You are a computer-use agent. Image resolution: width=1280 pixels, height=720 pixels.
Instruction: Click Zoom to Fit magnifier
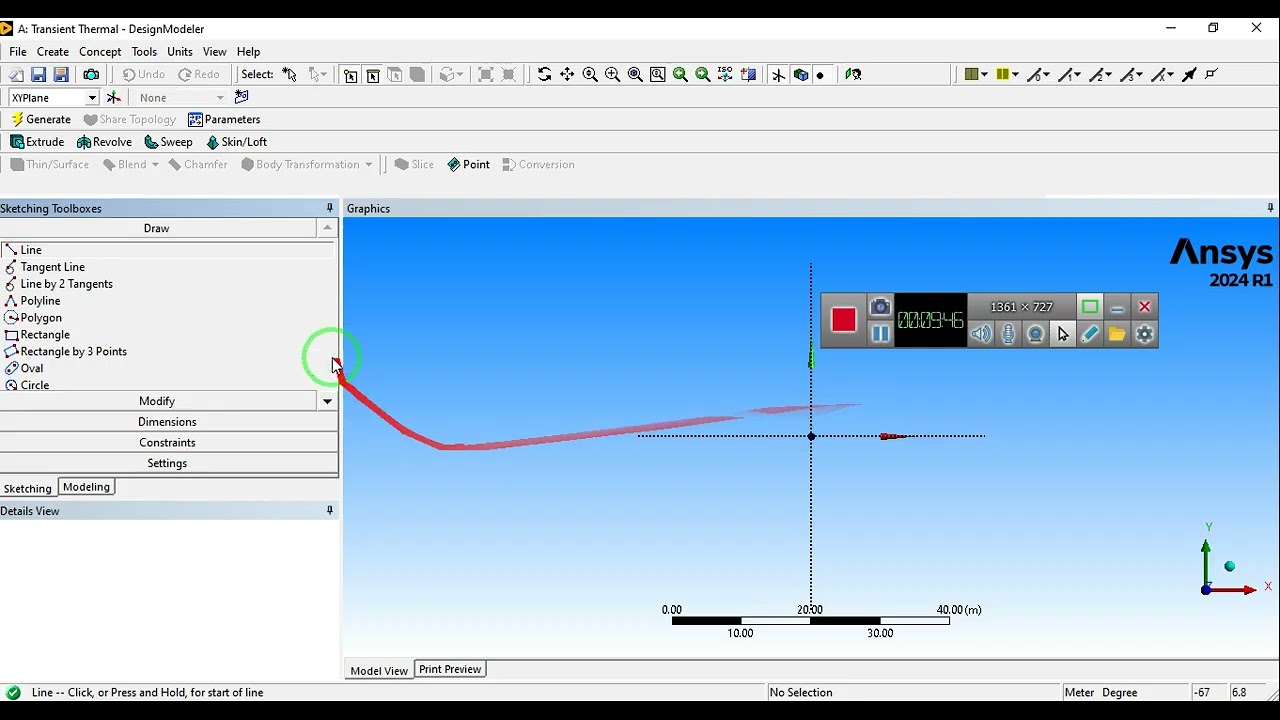pos(635,75)
